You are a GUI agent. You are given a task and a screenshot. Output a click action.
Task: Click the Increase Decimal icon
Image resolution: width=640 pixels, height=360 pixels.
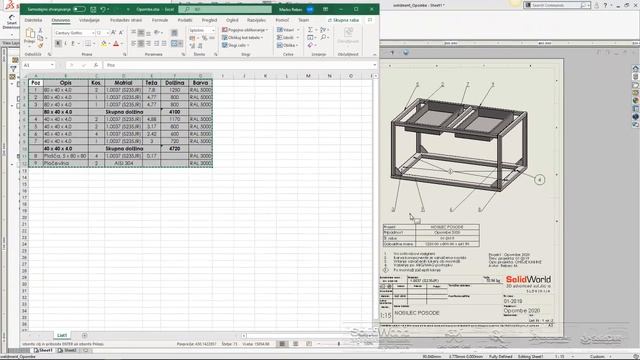coord(193,46)
